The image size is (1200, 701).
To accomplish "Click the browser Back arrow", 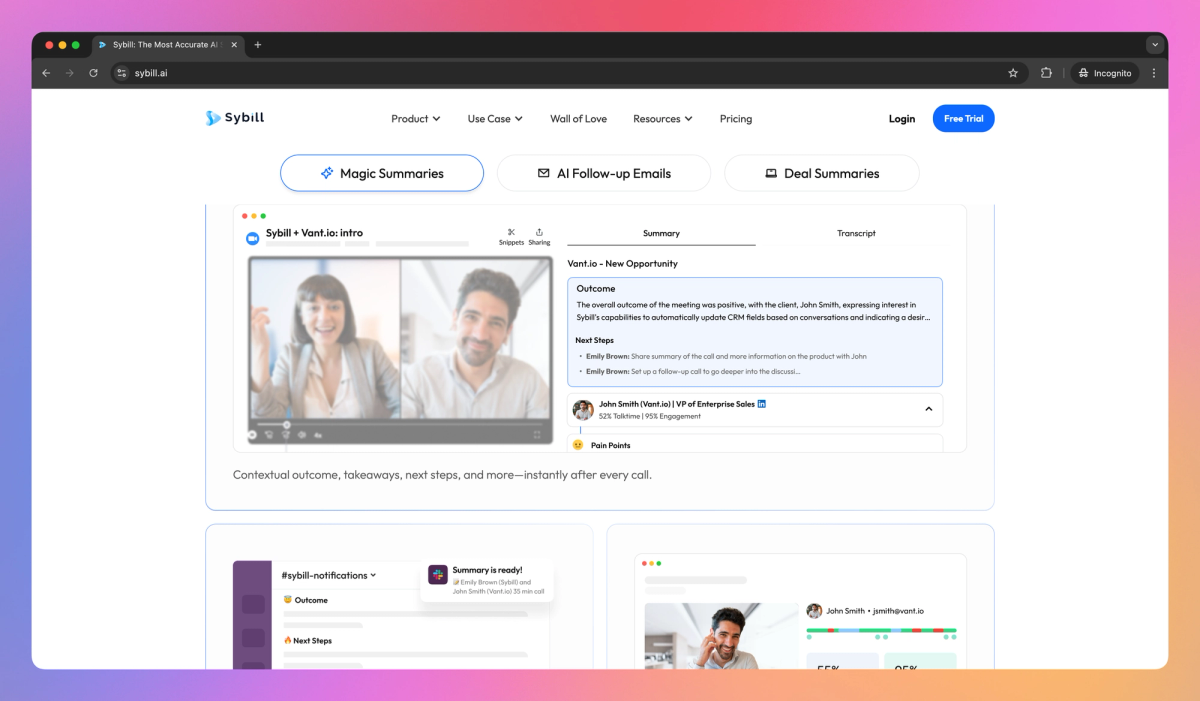I will [x=46, y=73].
